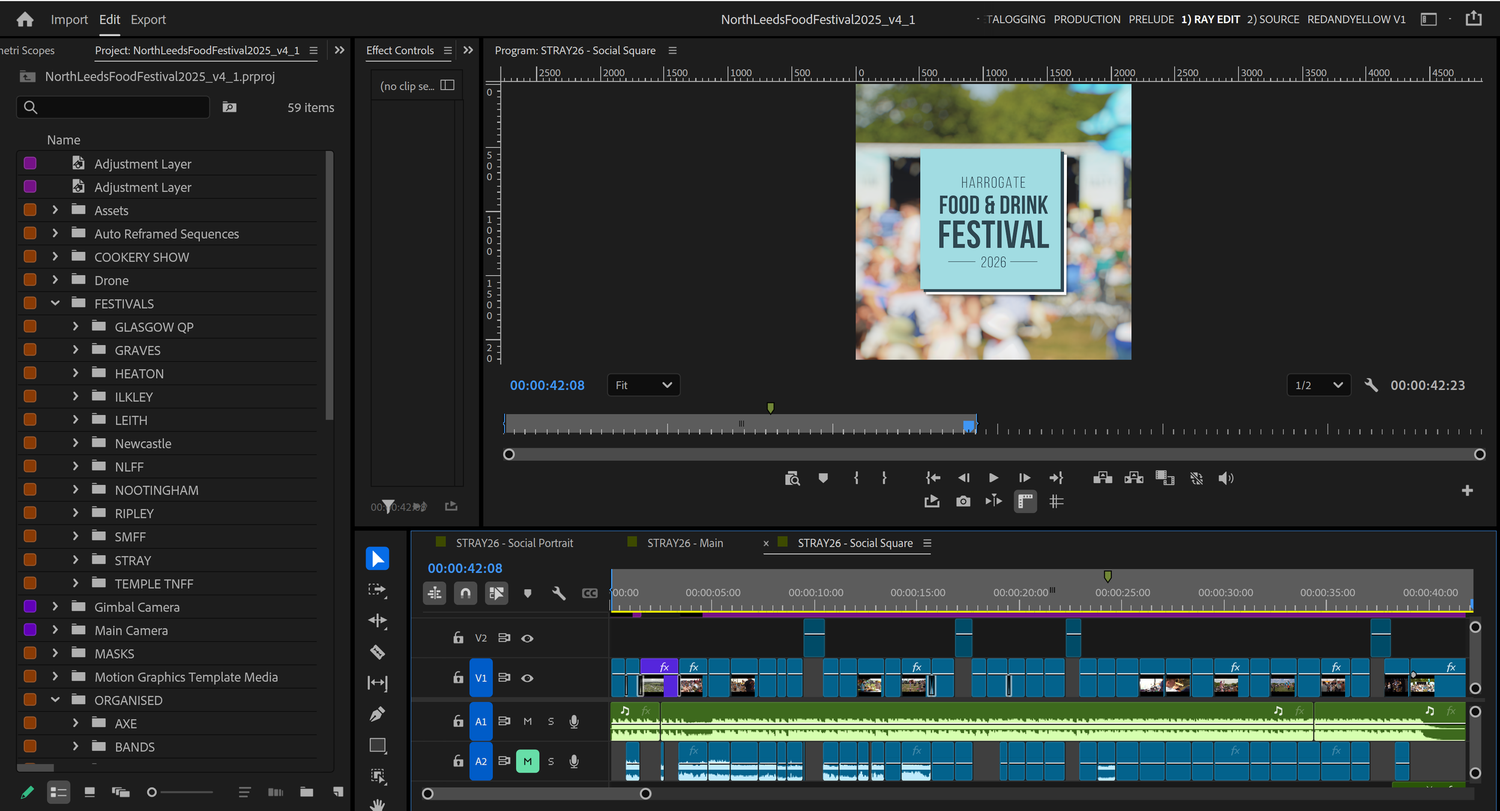Click the Project panel thumbnail zoom slider
The image size is (1500, 811).
[x=180, y=792]
